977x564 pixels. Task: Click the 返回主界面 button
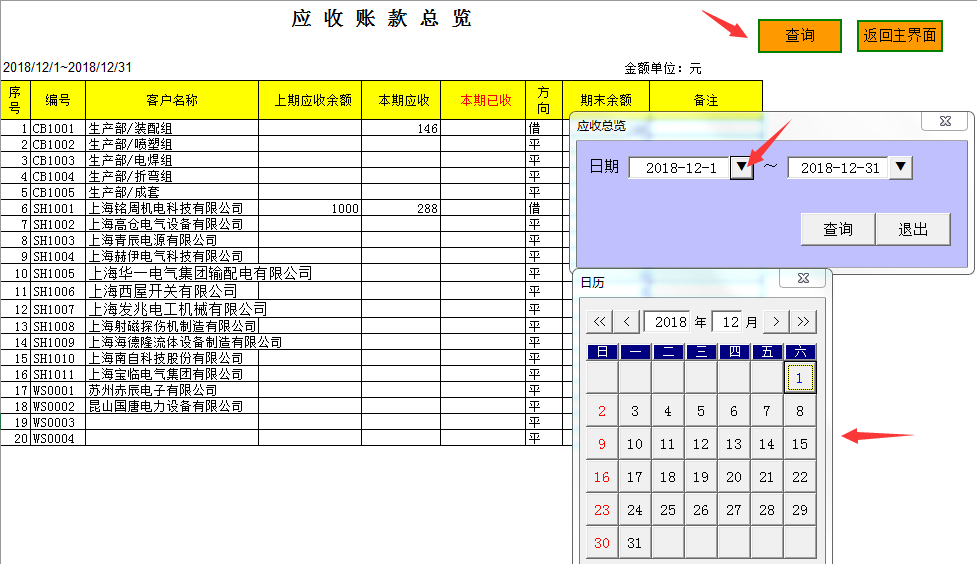(899, 36)
